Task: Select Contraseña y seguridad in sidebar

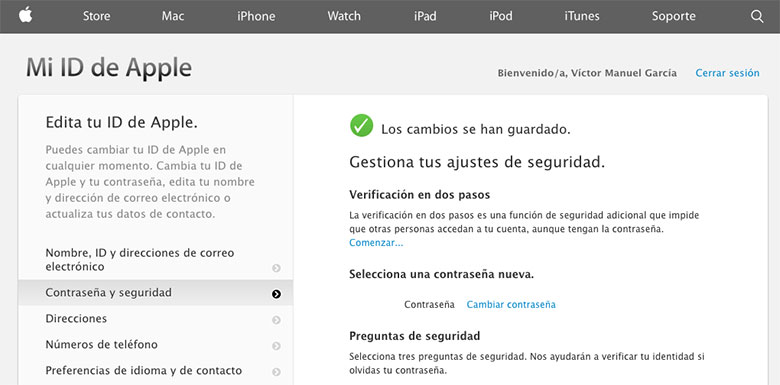Action: [x=156, y=292]
